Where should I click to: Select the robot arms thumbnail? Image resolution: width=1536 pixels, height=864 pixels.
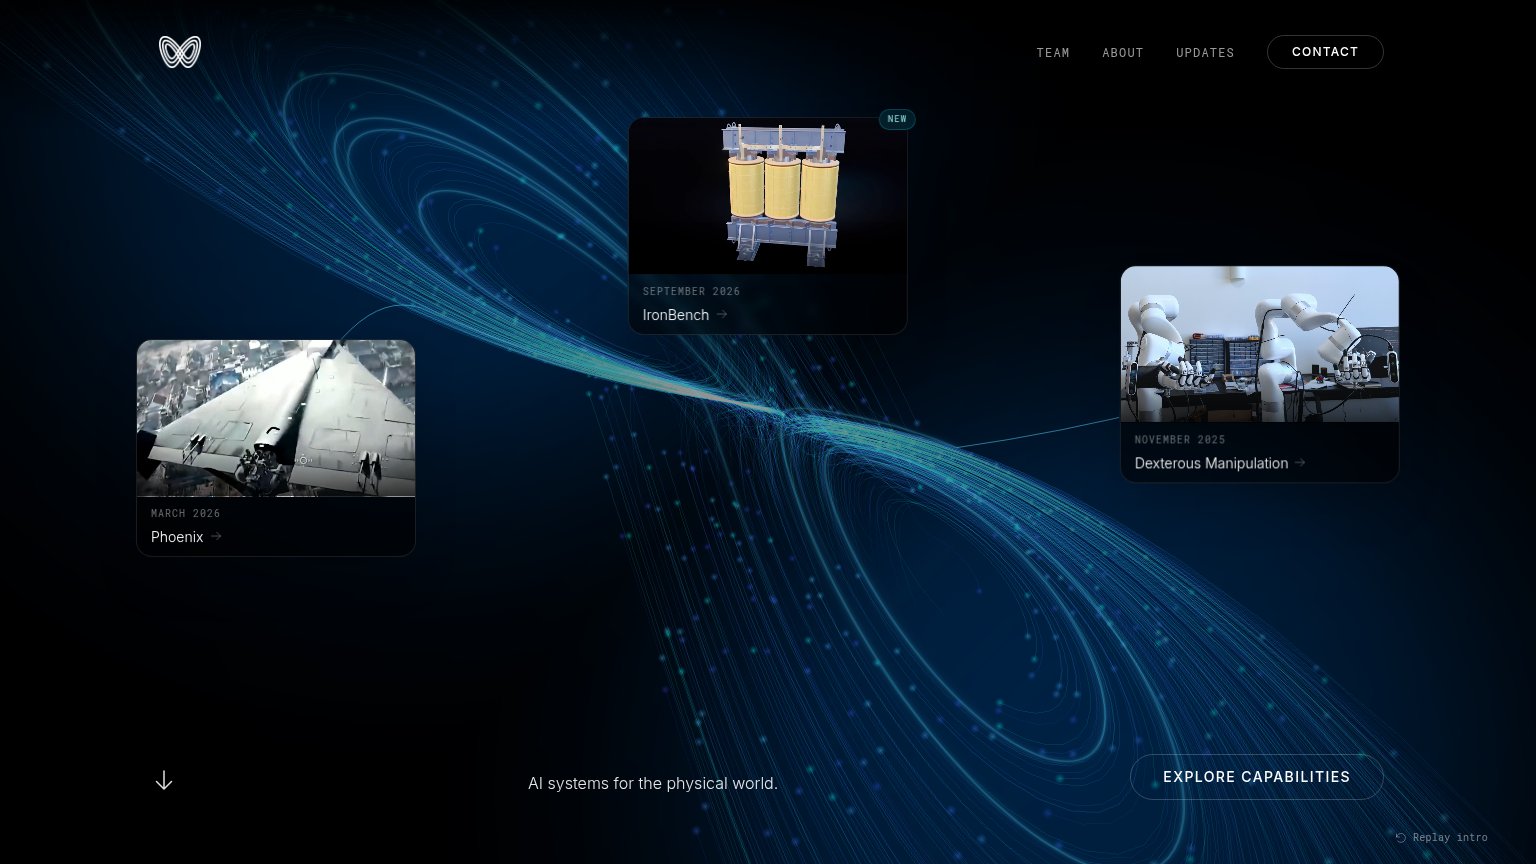[1260, 344]
